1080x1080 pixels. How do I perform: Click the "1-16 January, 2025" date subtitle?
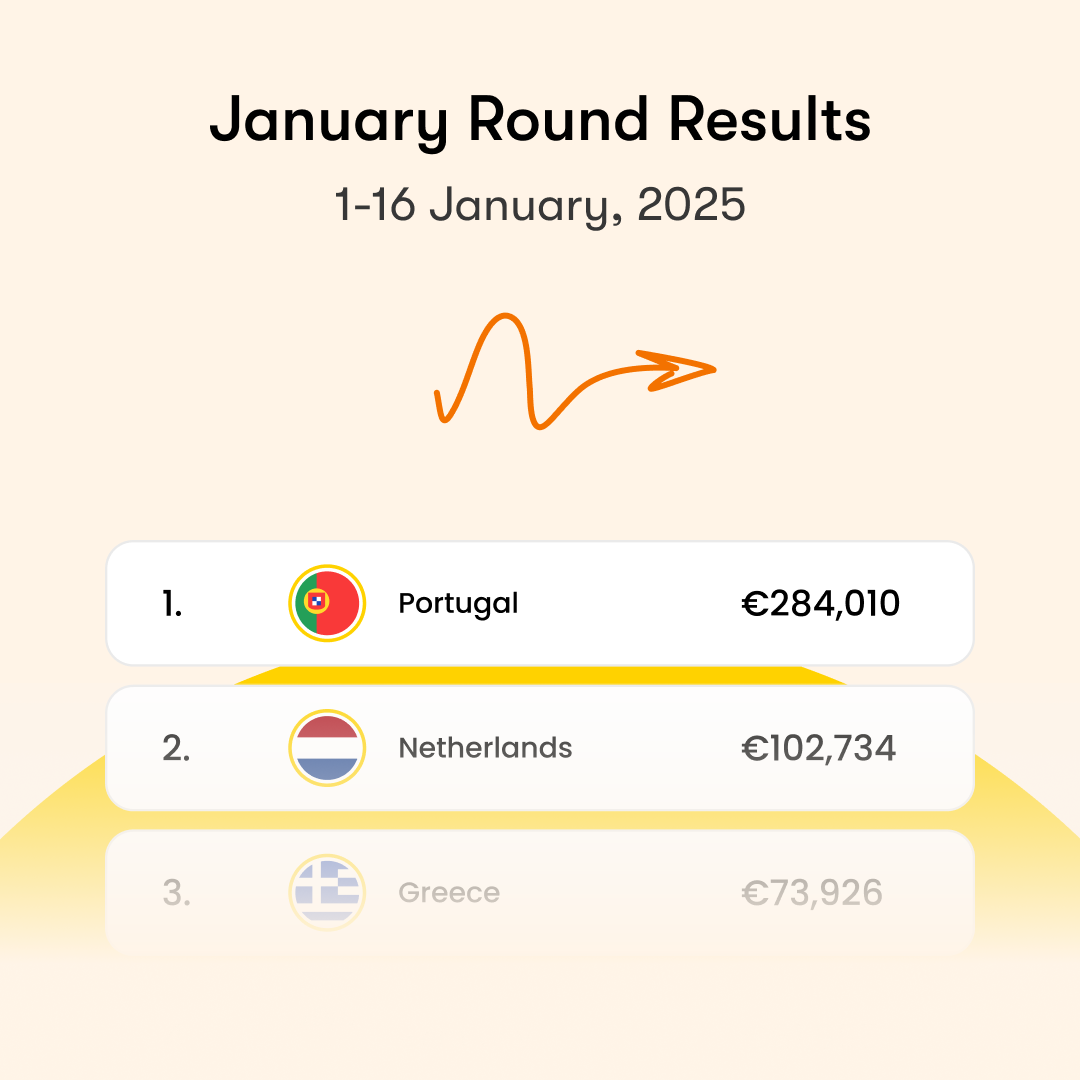540,205
